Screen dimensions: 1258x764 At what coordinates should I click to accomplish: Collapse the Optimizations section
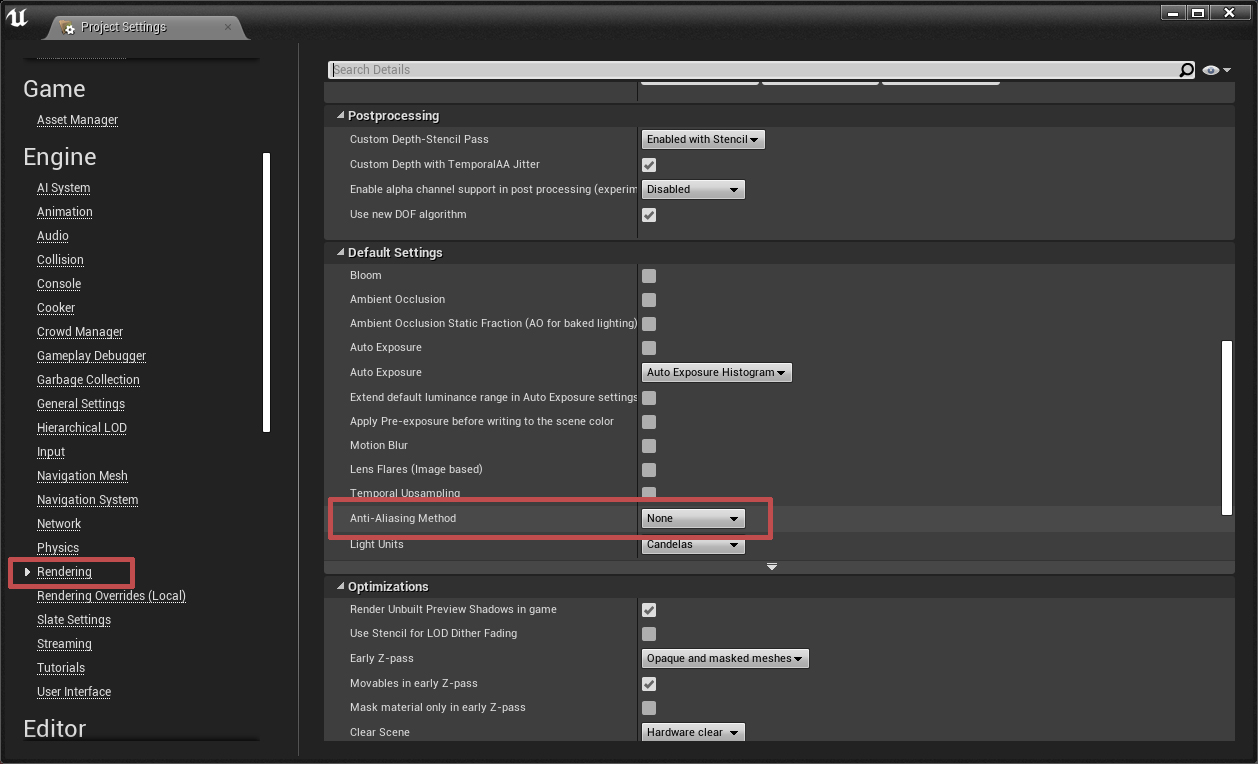341,587
